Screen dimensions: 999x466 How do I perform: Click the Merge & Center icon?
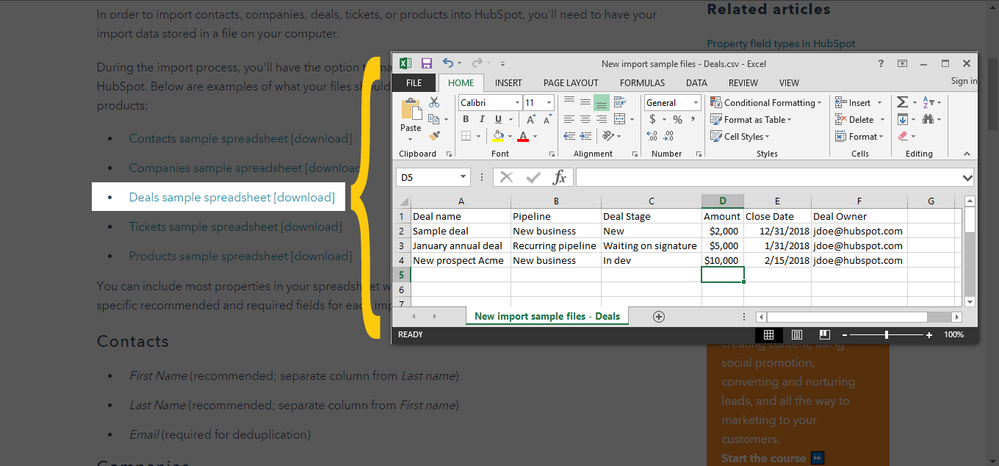pyautogui.click(x=619, y=119)
